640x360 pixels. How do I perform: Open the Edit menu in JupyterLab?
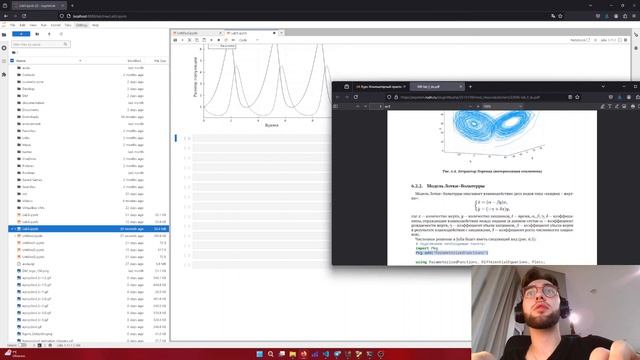tap(22, 25)
